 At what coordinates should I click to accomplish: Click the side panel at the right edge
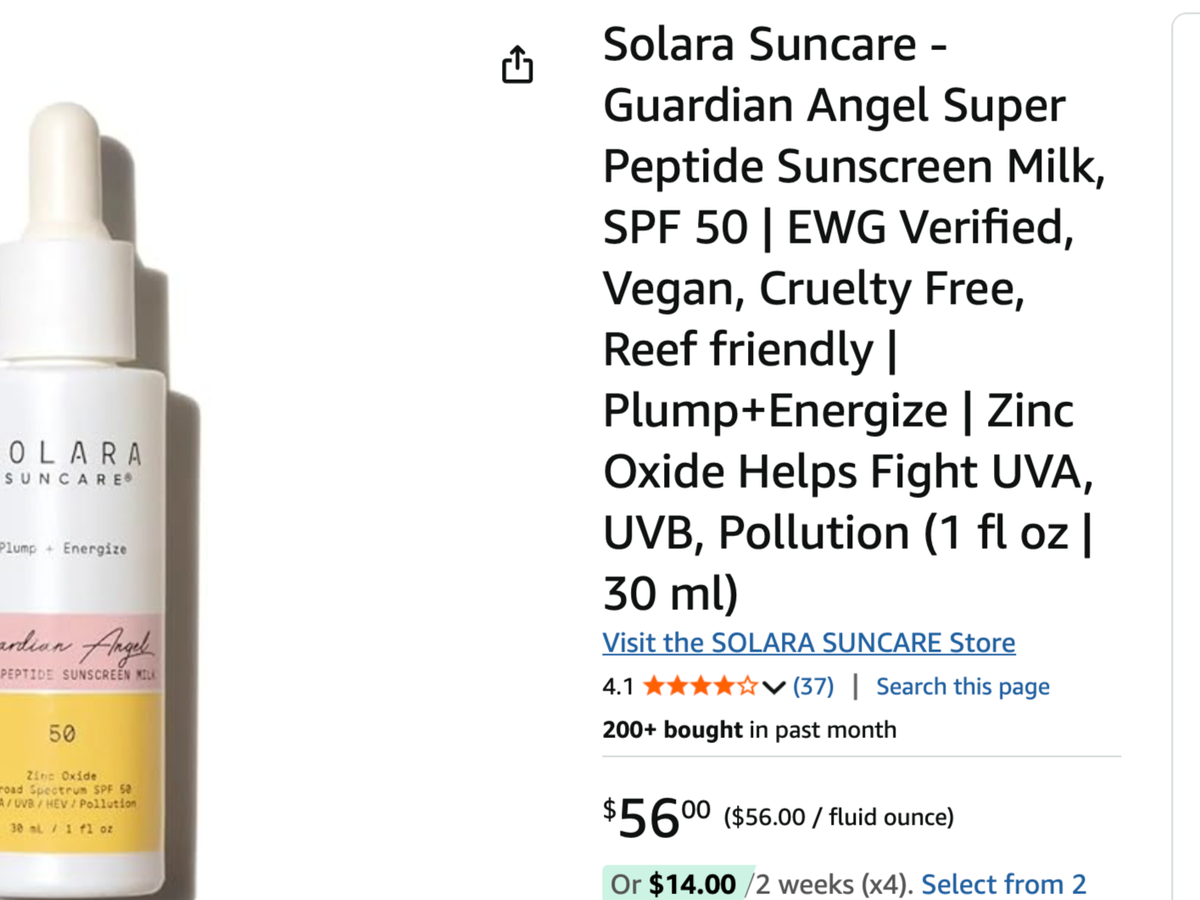[x=1186, y=450]
